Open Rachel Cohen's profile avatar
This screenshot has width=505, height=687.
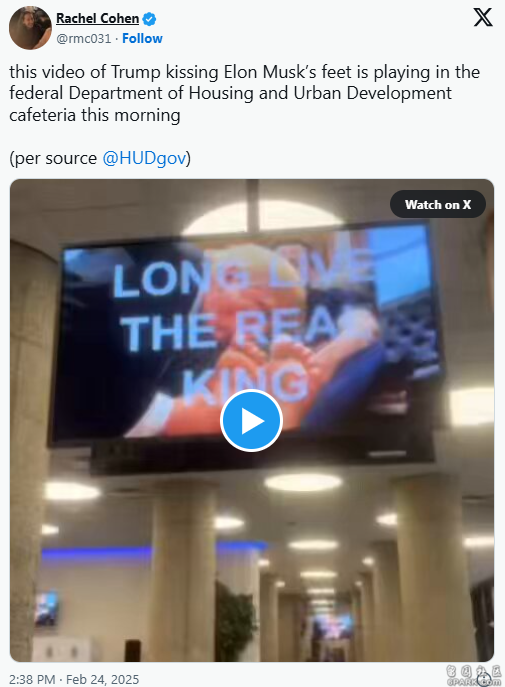point(30,28)
